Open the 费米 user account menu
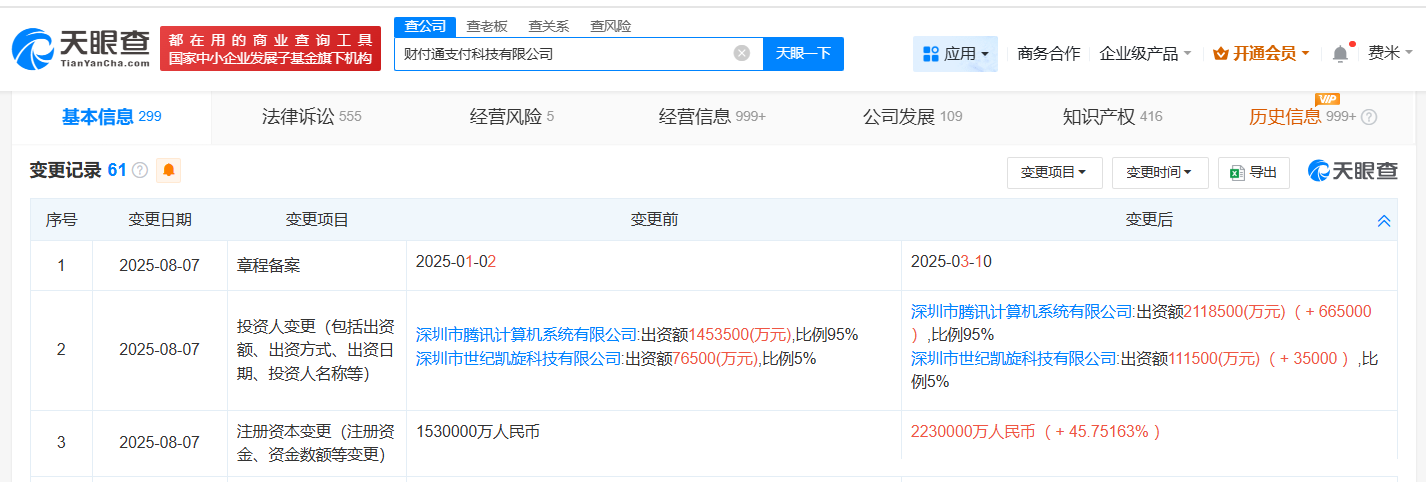This screenshot has height=482, width=1426. pyautogui.click(x=1390, y=54)
